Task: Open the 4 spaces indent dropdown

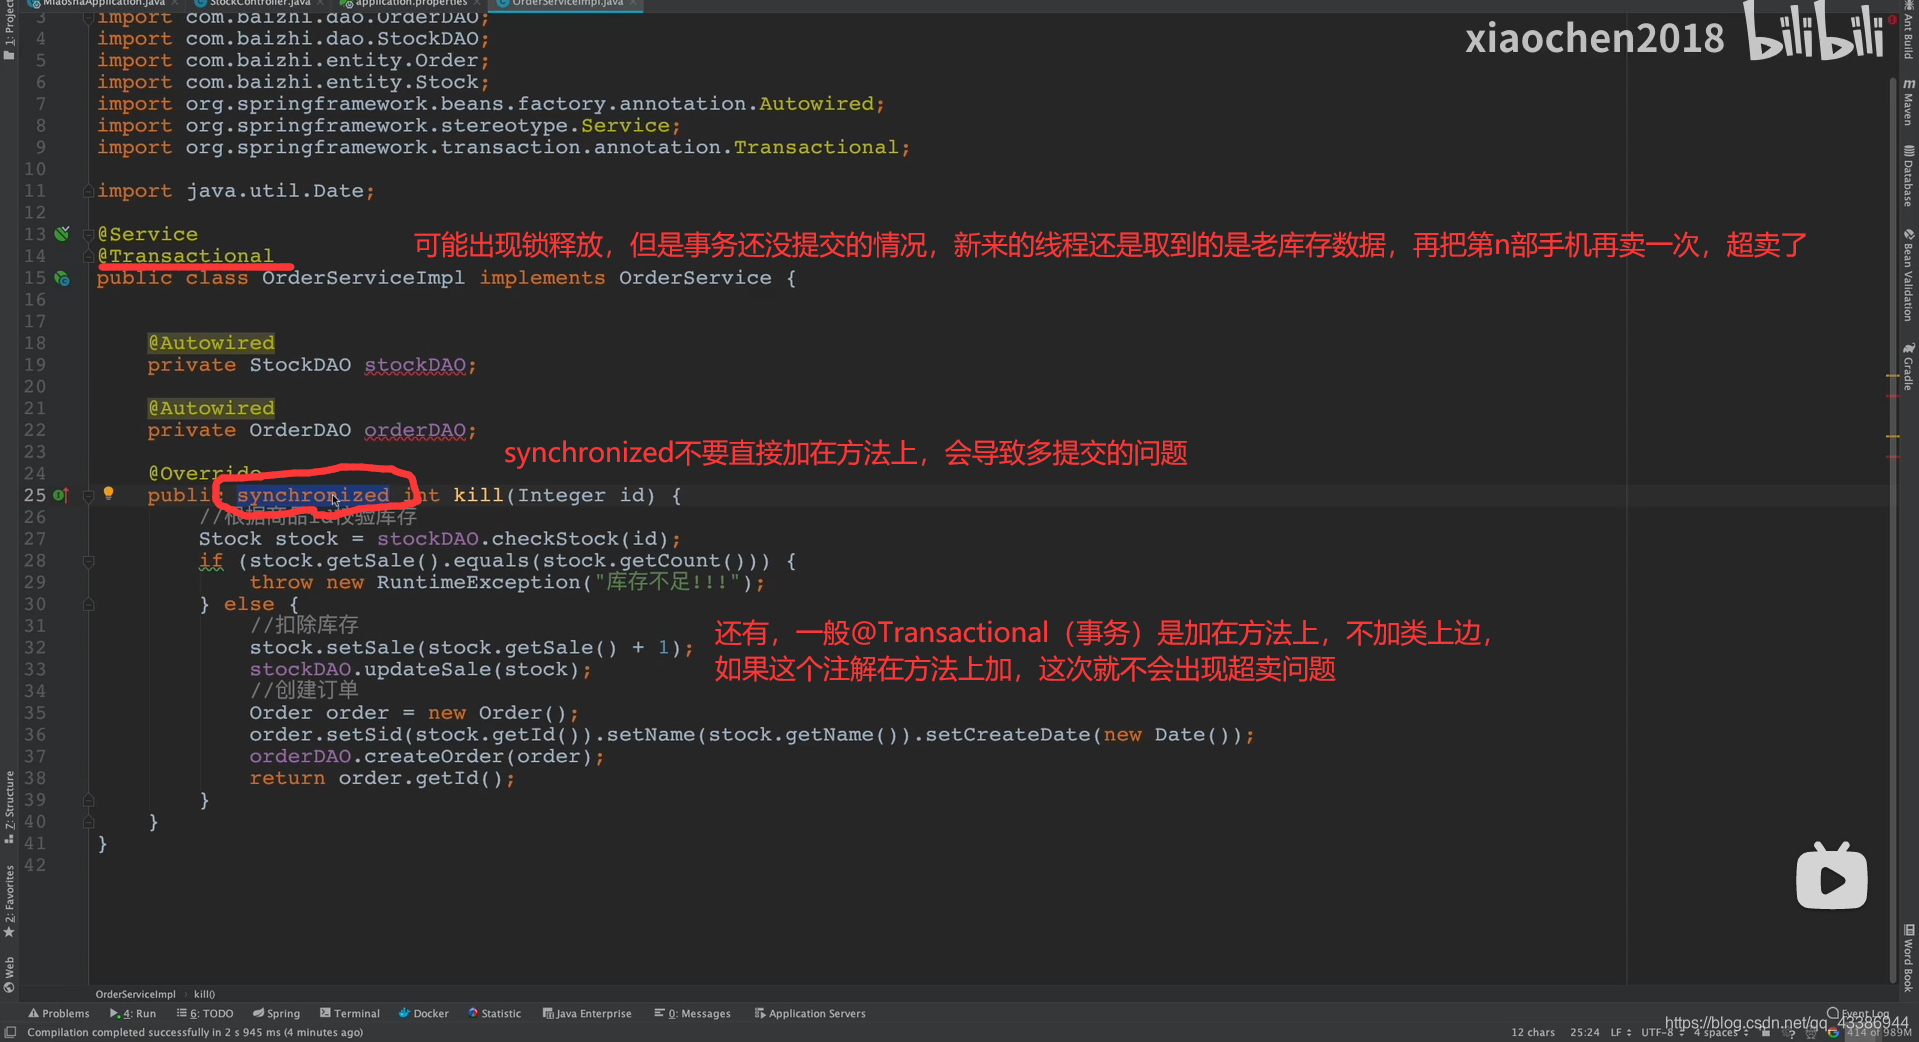Action: click(x=1720, y=1032)
